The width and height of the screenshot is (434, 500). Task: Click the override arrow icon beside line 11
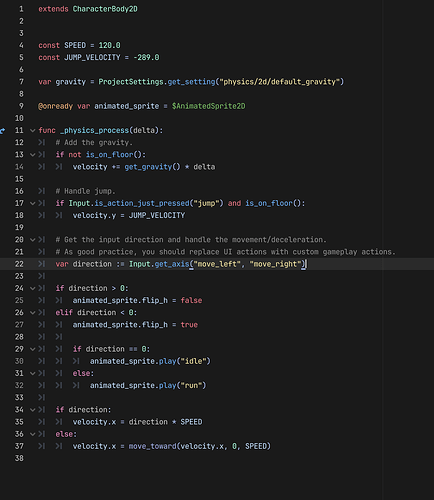(x=2, y=131)
